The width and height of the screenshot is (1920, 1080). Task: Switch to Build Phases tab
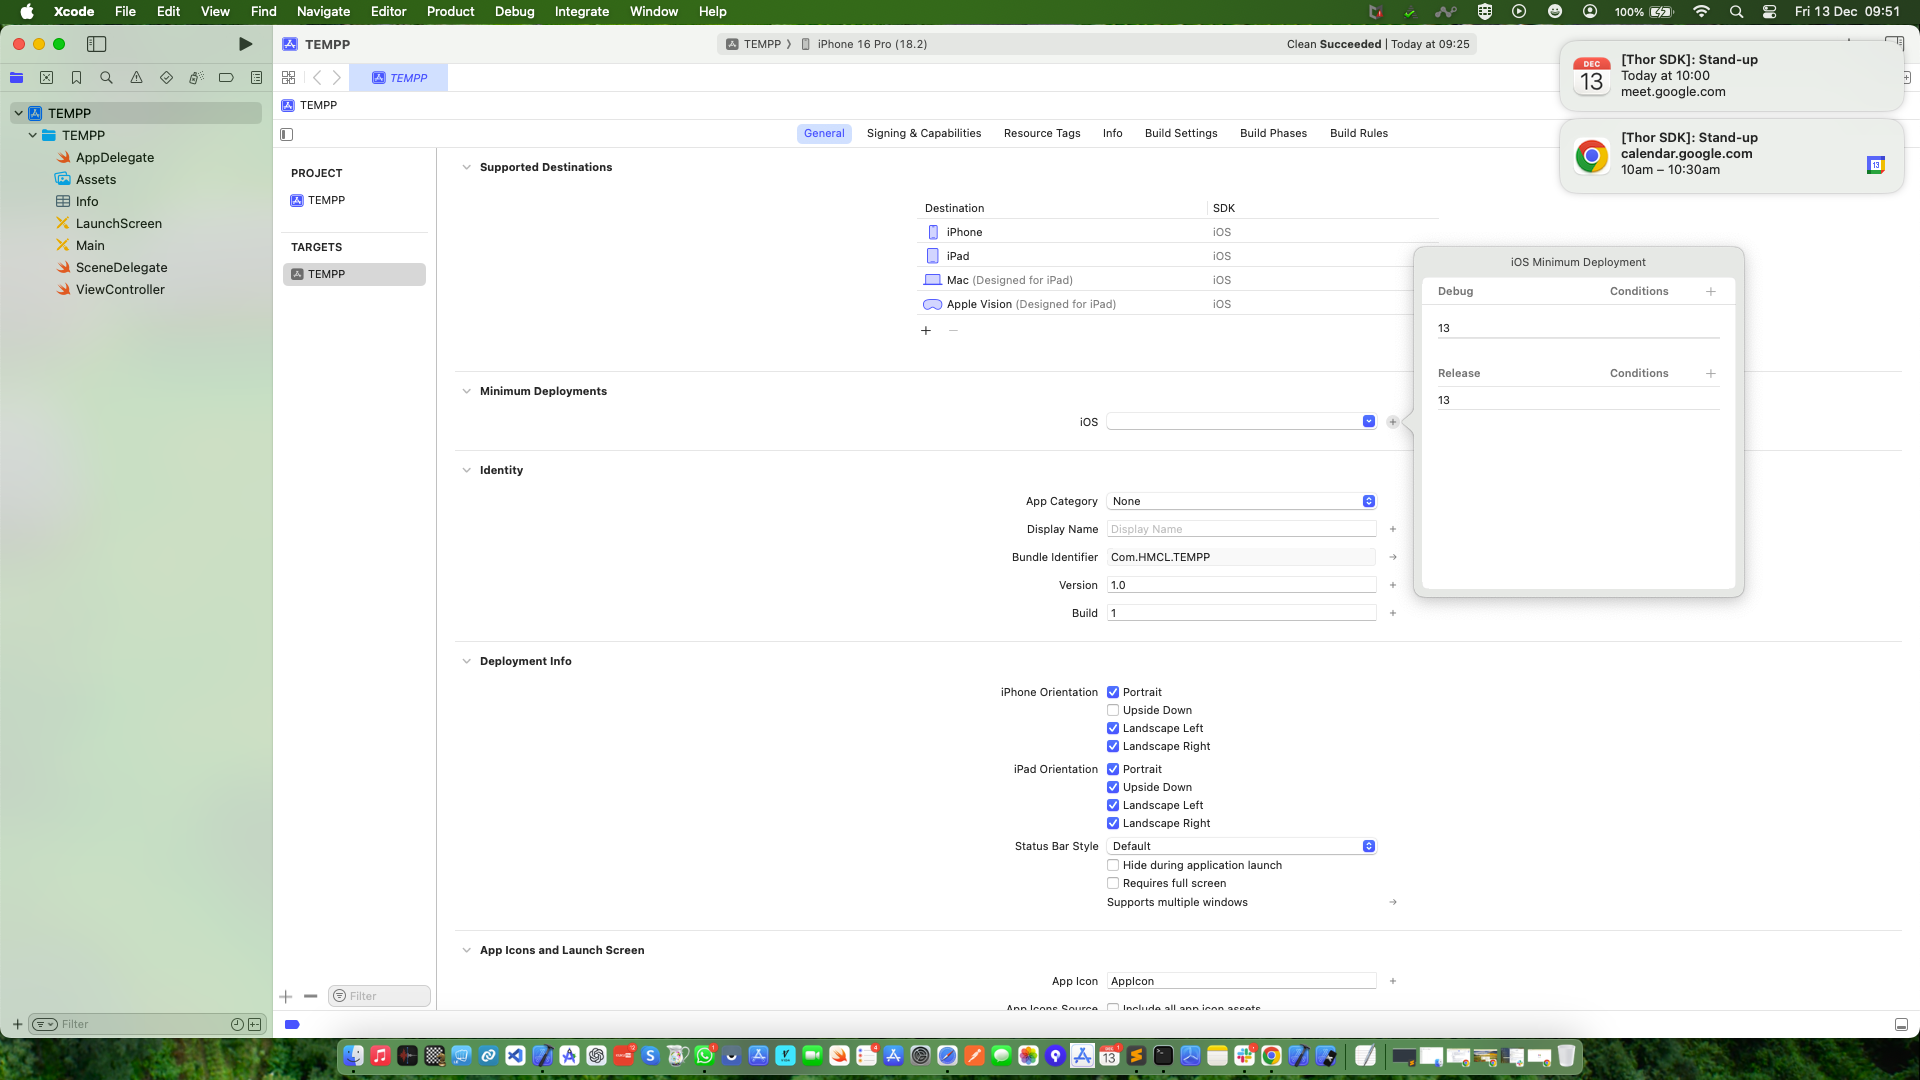coord(1273,133)
